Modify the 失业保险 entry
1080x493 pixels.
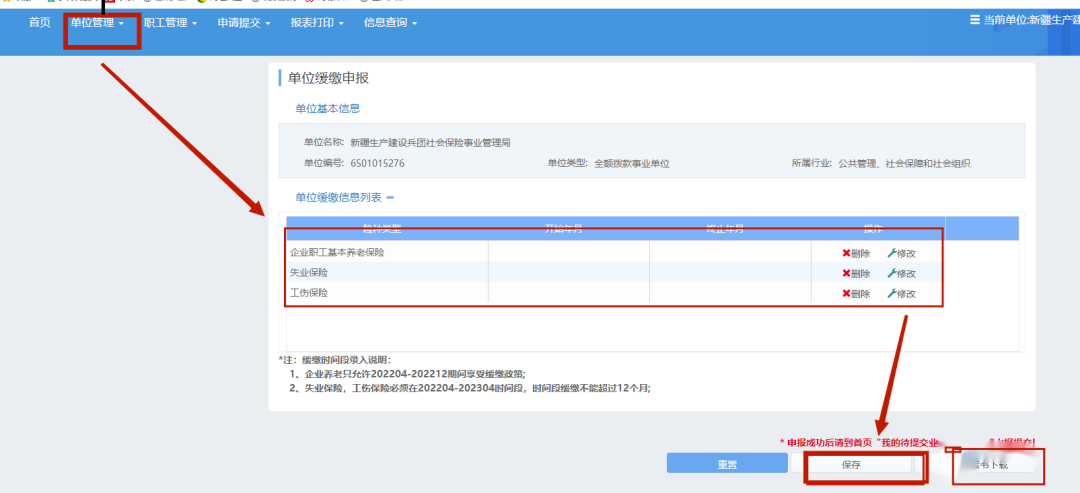click(901, 273)
